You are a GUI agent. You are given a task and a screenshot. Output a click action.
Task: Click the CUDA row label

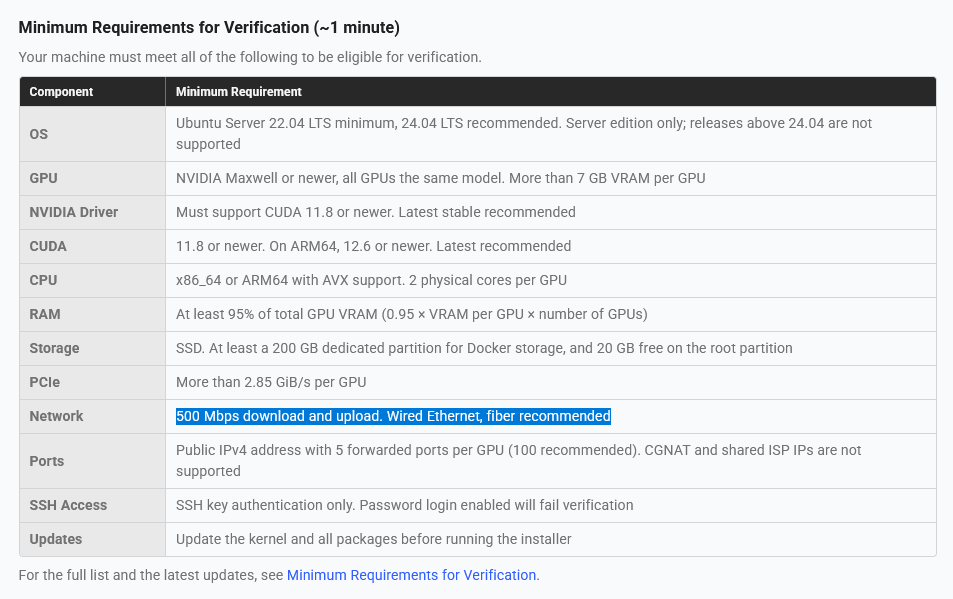coord(48,247)
